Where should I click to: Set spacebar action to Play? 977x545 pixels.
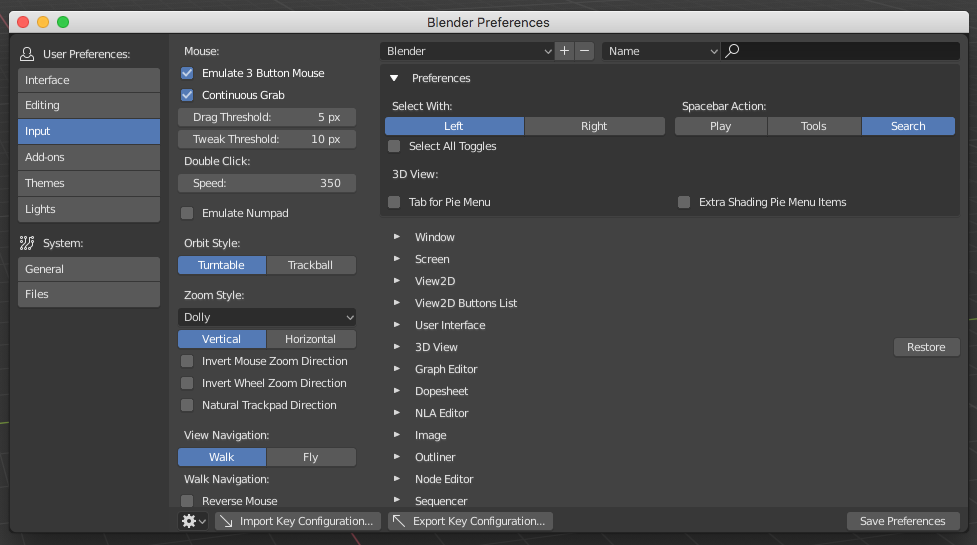coord(721,126)
